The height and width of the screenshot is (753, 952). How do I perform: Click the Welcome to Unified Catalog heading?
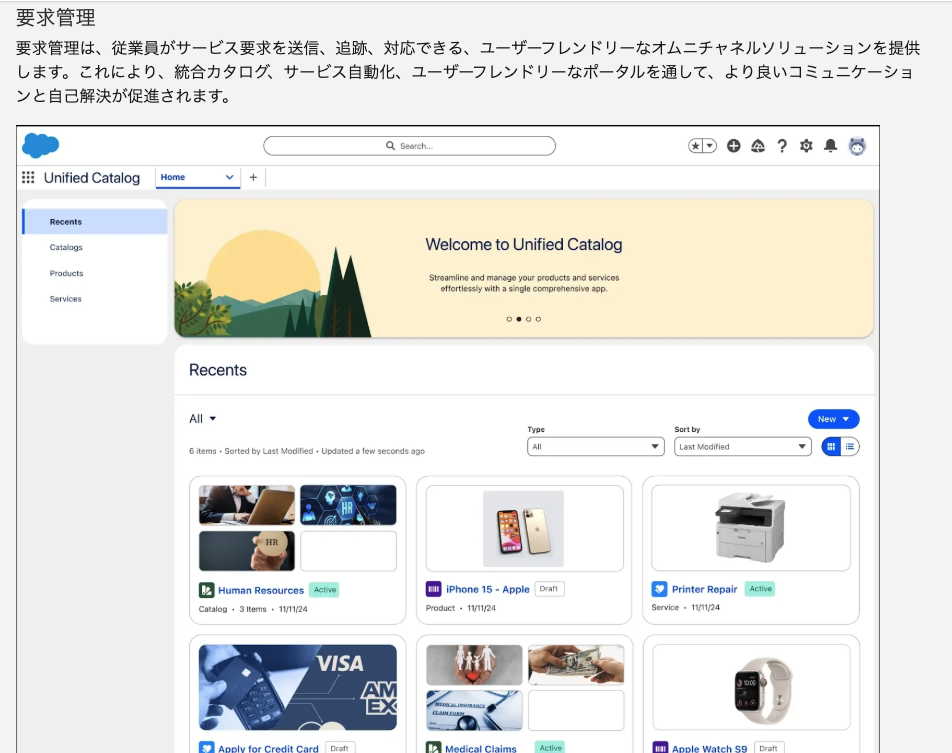[523, 244]
